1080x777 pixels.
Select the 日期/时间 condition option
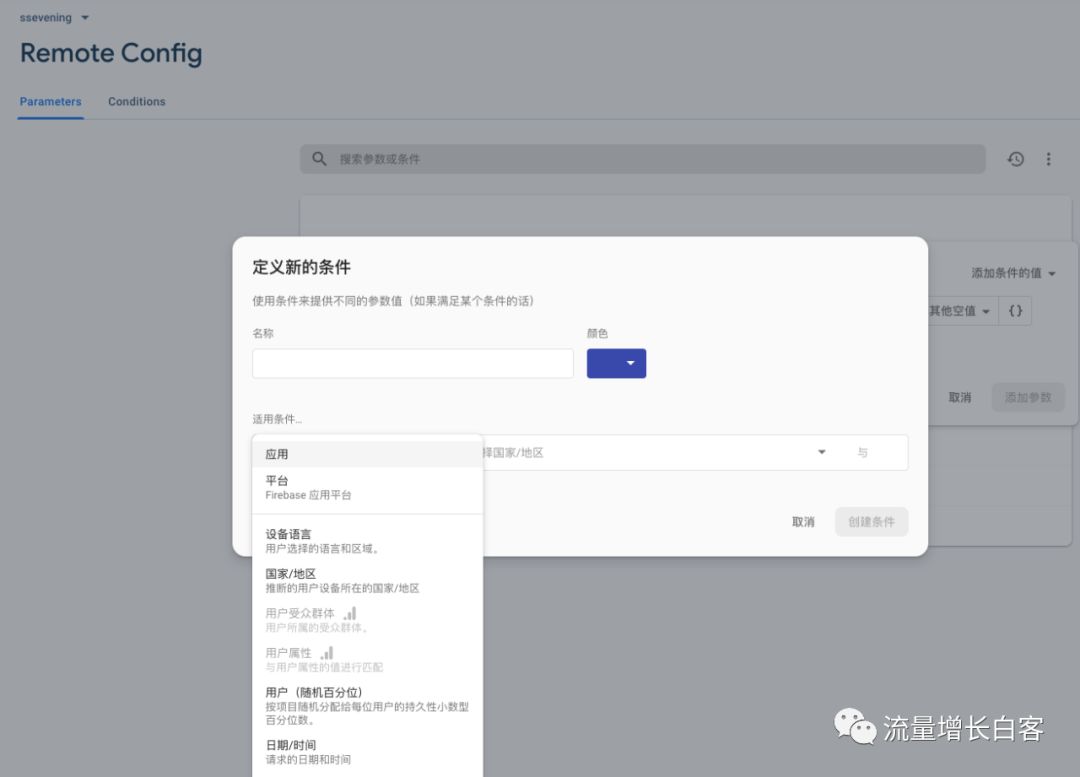point(367,752)
